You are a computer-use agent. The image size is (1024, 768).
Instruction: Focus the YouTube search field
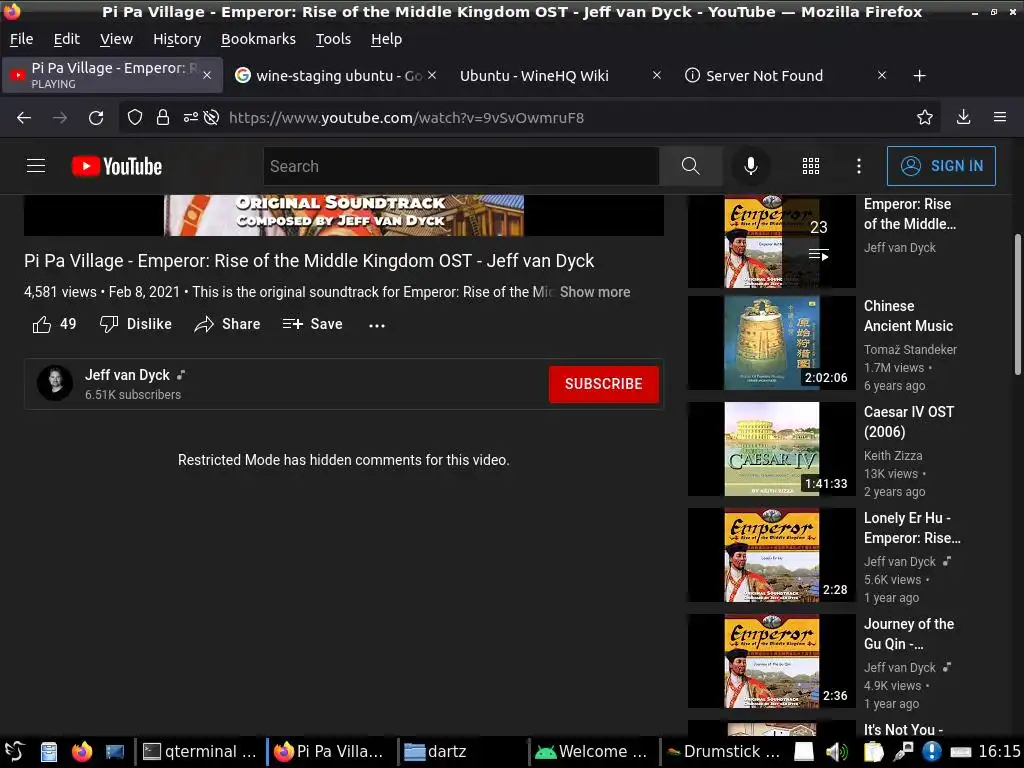tap(461, 166)
